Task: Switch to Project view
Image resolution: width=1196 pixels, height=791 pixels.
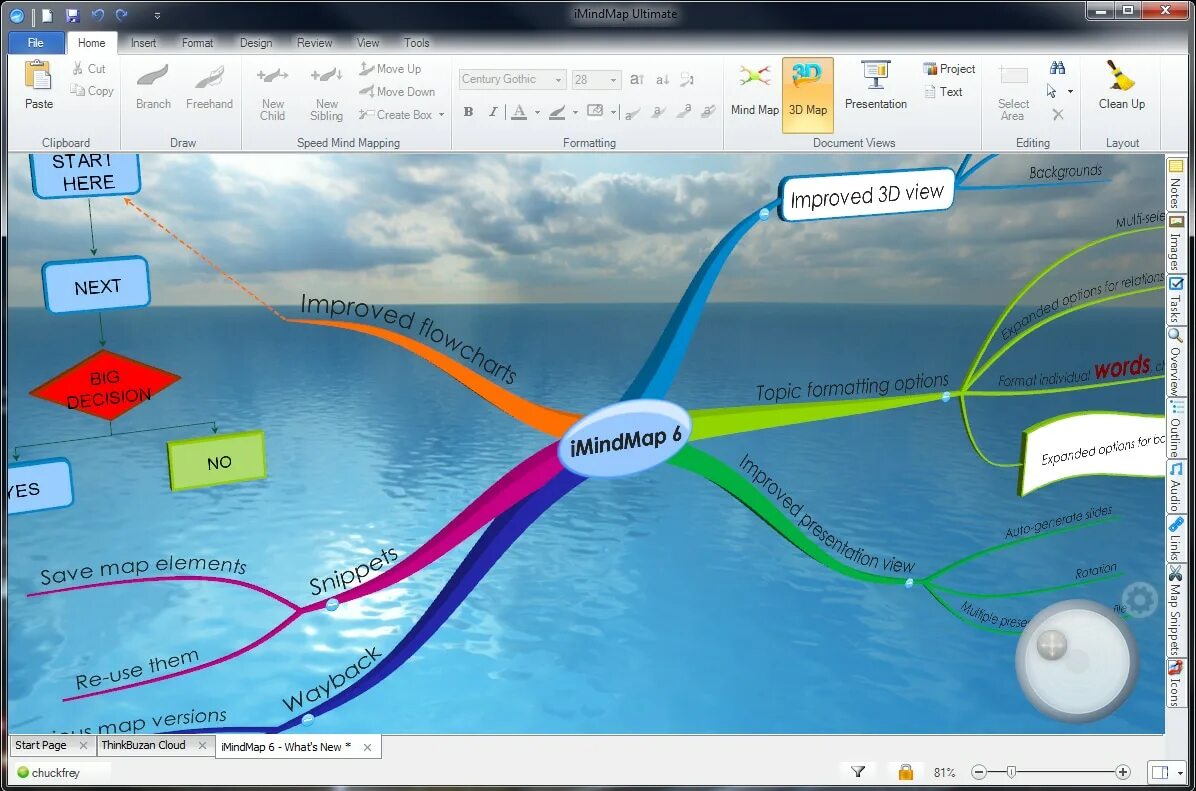Action: click(x=949, y=69)
